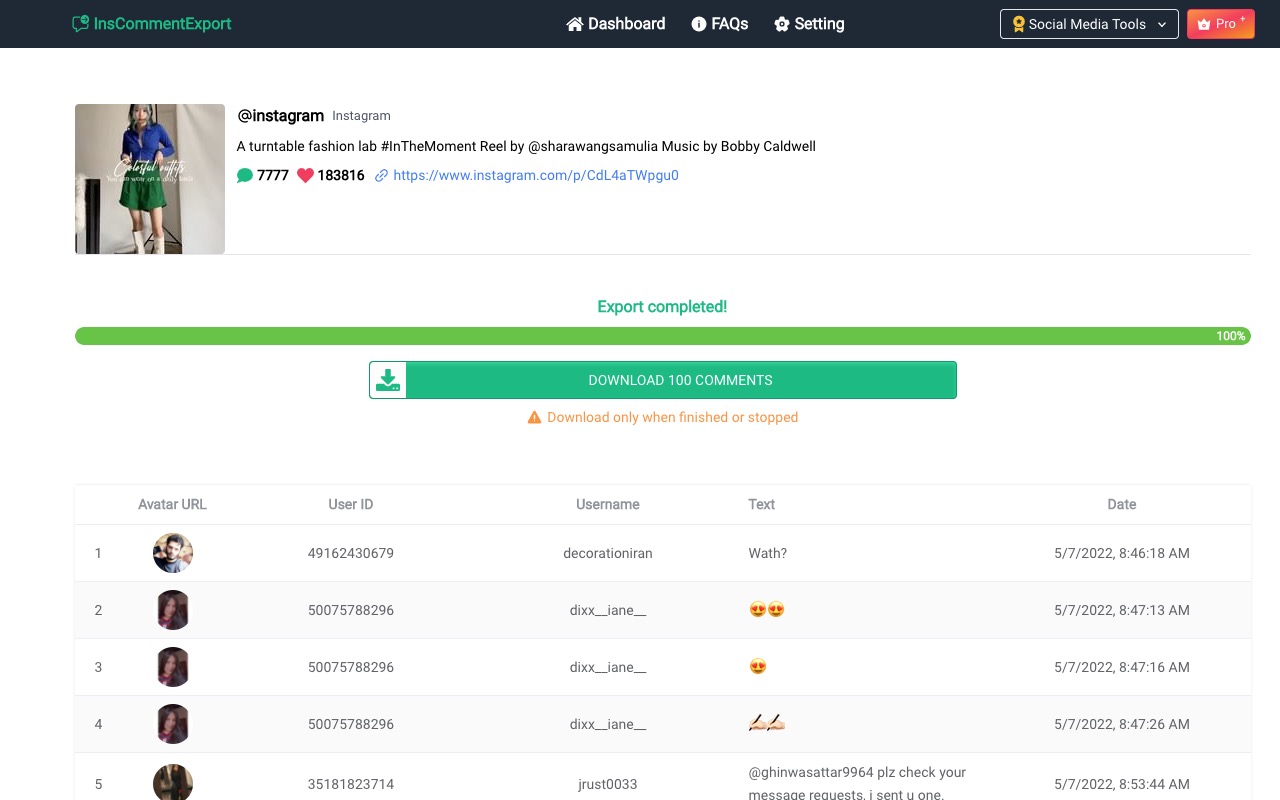The image size is (1280, 800).
Task: Click the fashion reel post thumbnail
Action: click(150, 179)
